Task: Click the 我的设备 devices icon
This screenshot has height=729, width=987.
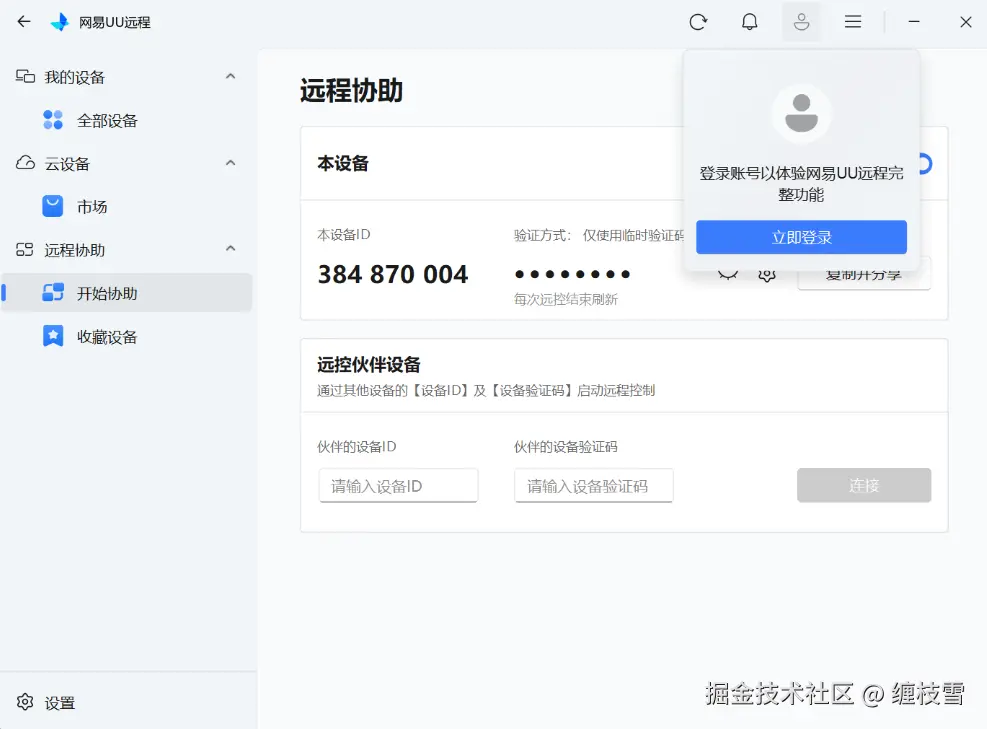Action: 25,77
